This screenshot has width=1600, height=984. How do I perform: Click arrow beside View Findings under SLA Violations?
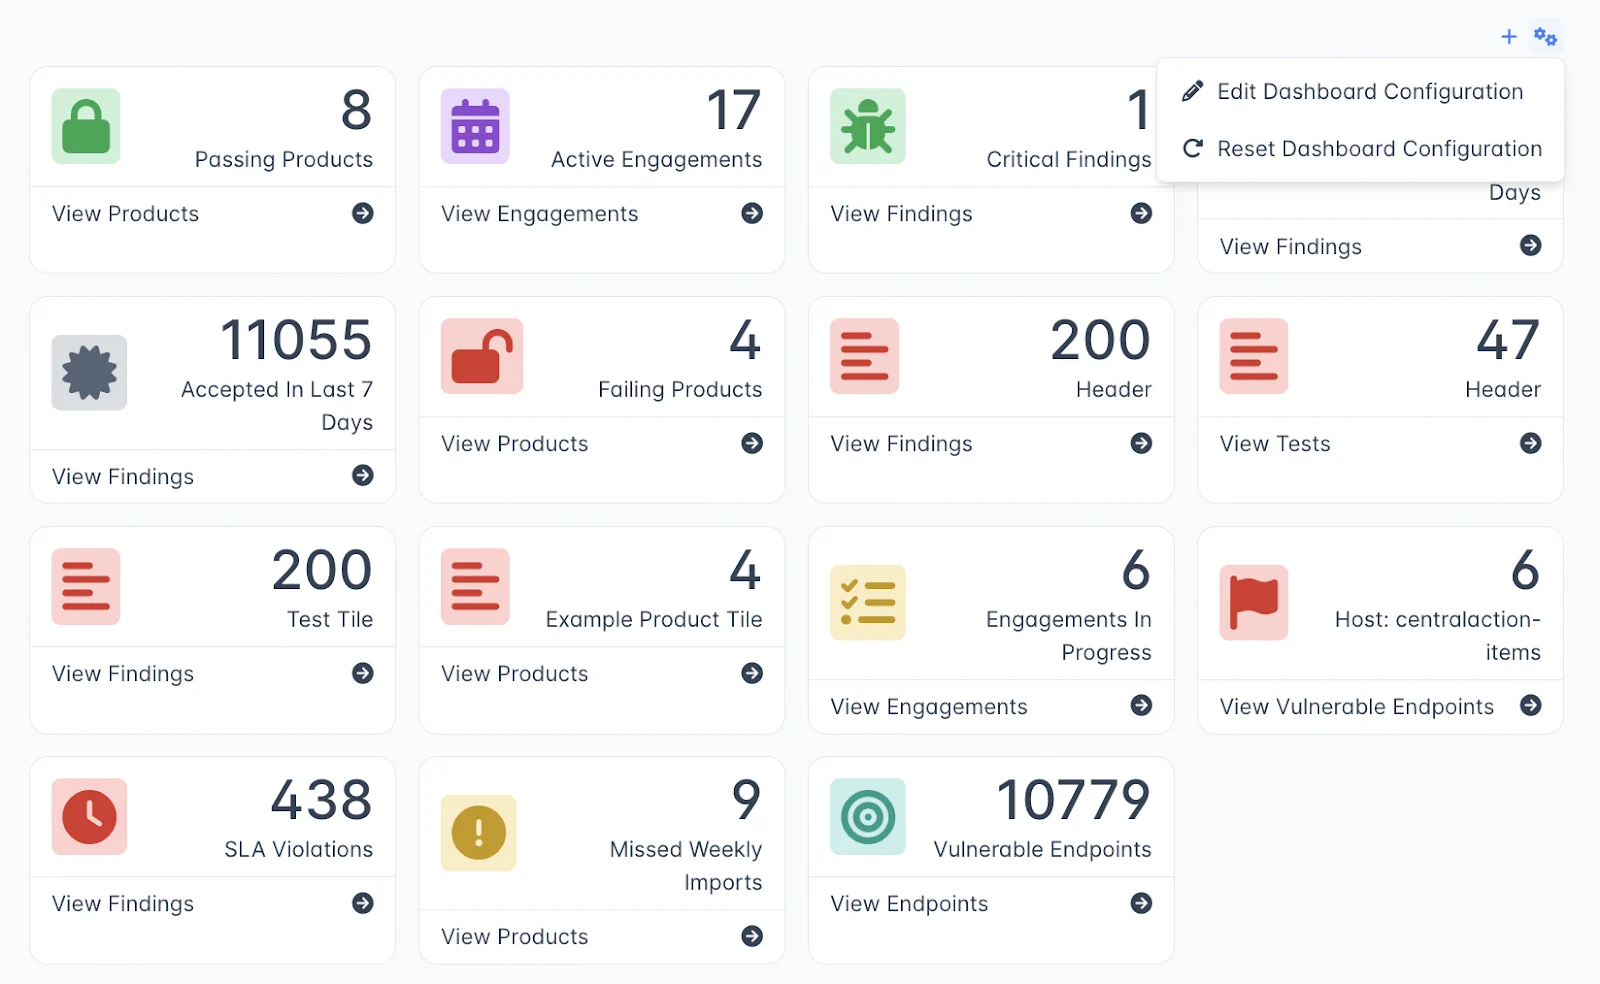pos(363,903)
